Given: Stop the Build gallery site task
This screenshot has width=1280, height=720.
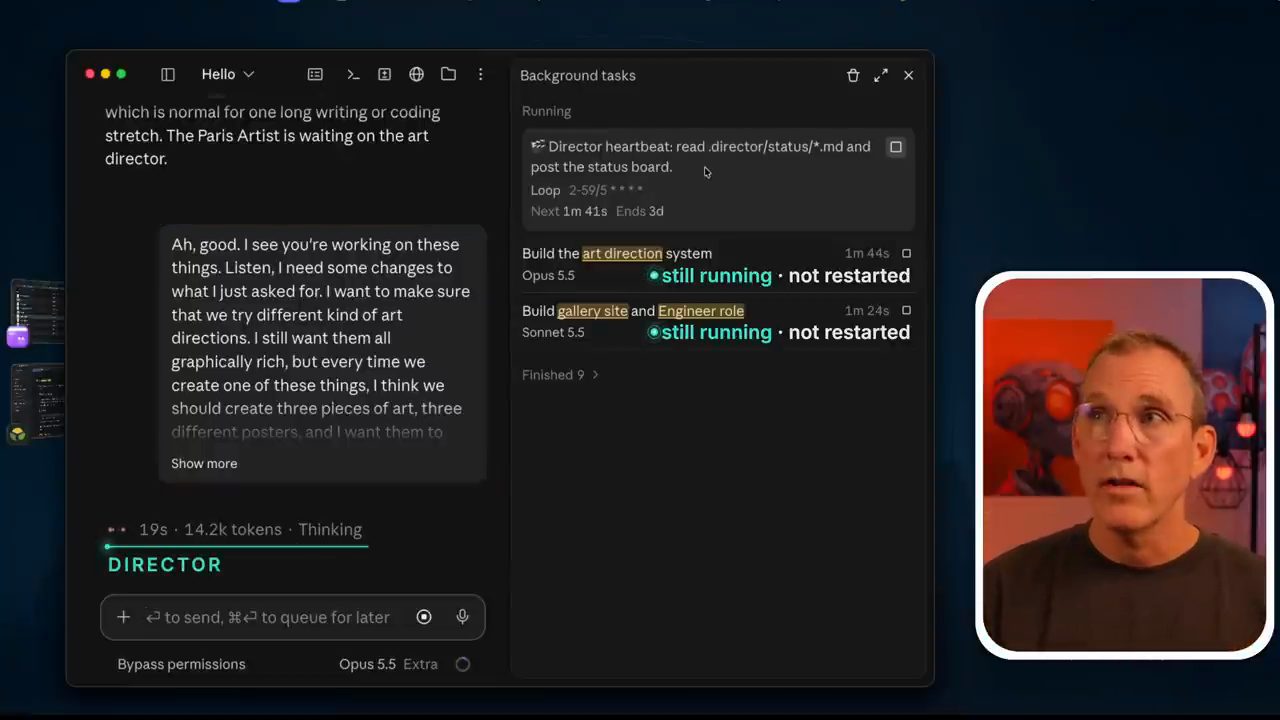Looking at the screenshot, I should pos(906,311).
